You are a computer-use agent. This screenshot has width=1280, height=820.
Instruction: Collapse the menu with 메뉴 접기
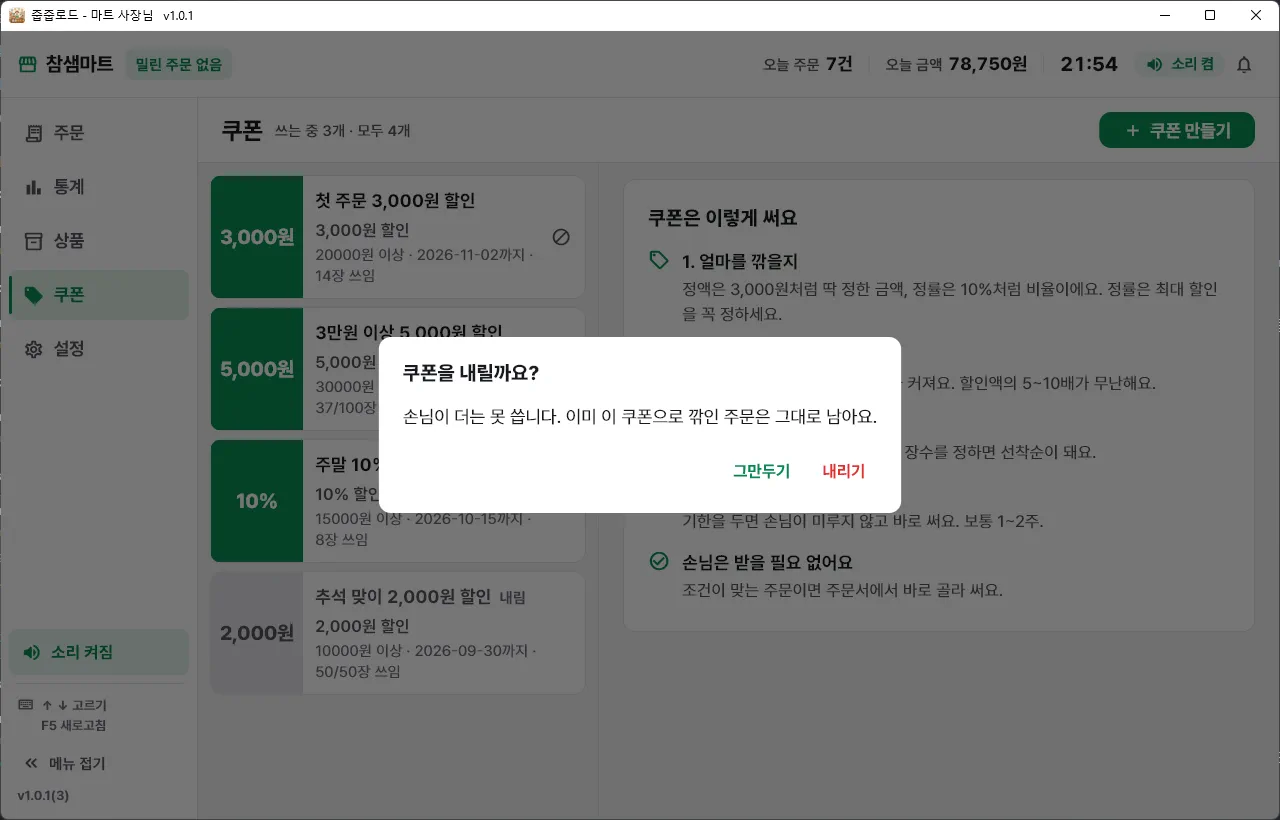coord(65,763)
